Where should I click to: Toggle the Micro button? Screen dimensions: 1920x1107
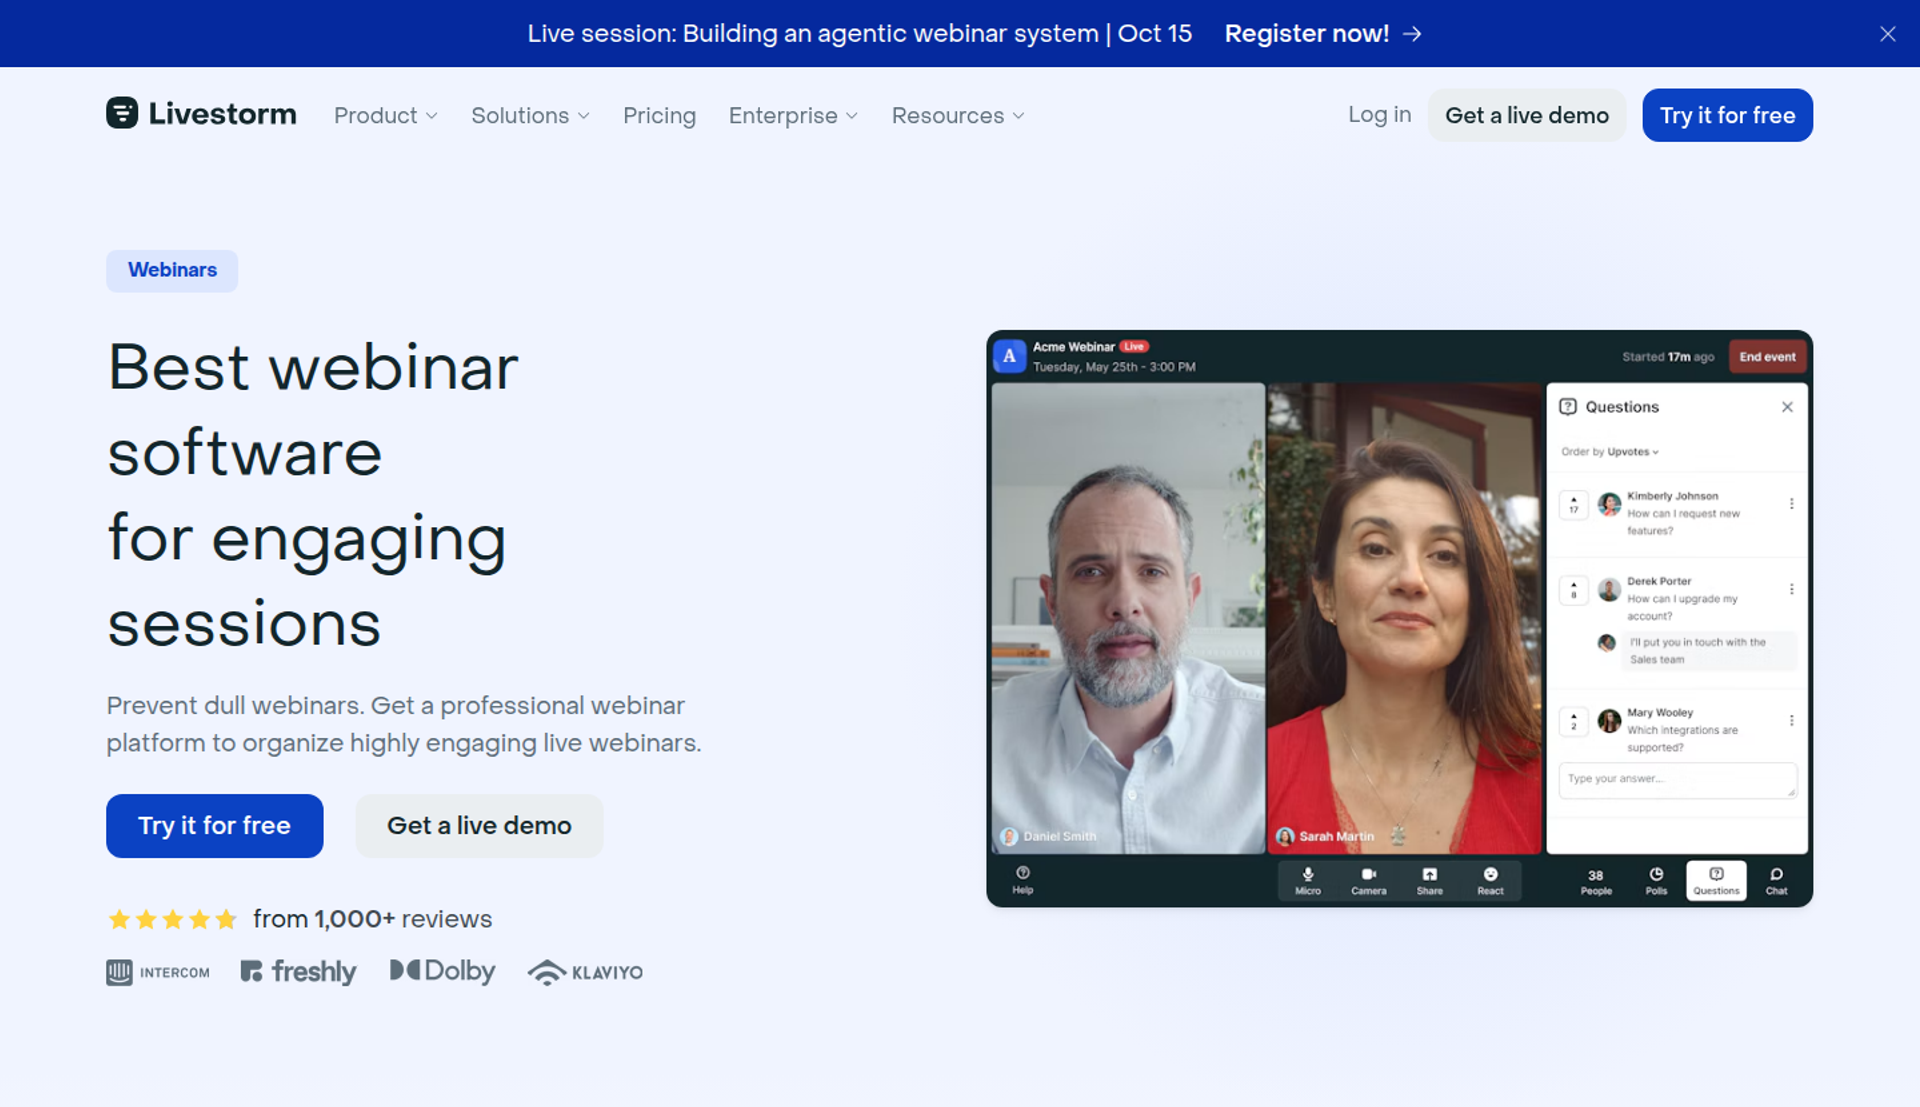point(1308,881)
